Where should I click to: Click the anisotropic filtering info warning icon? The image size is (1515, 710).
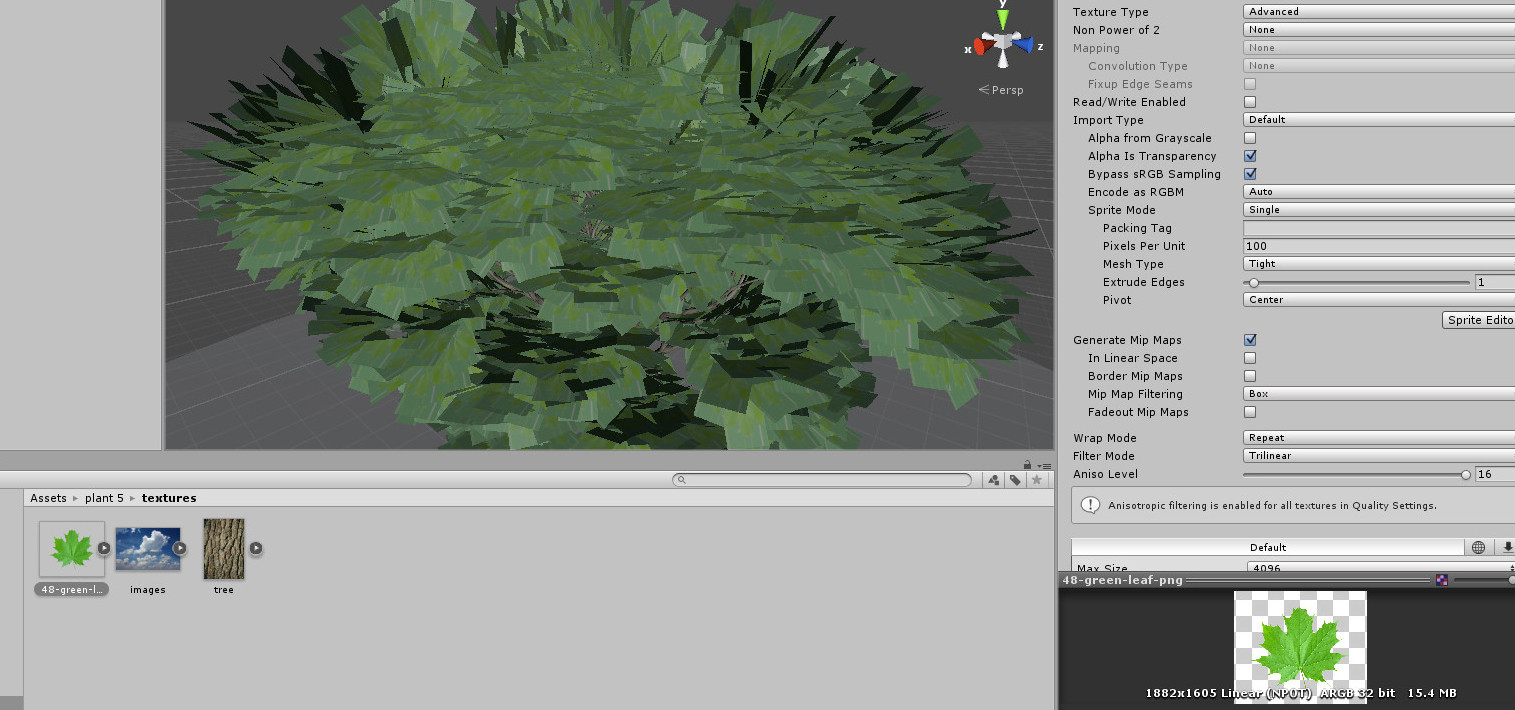(1091, 505)
